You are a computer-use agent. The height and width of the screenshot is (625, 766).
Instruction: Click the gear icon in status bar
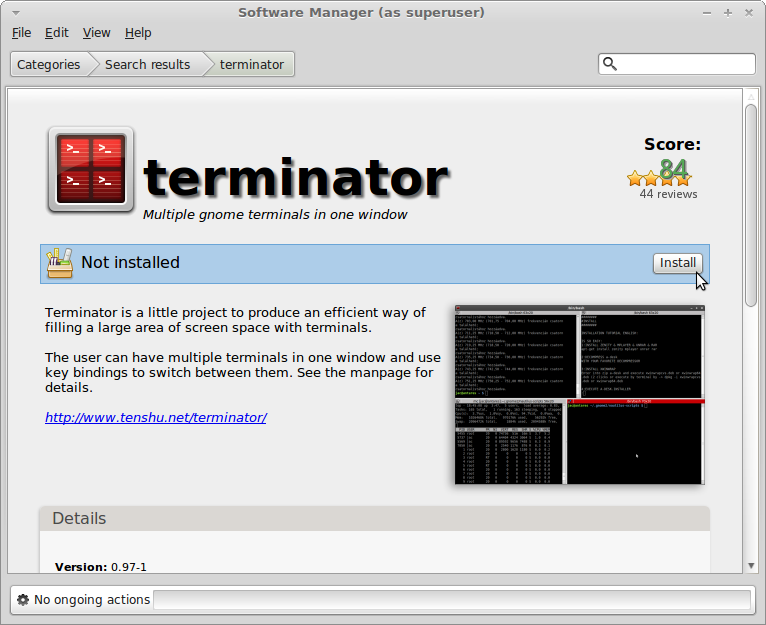[x=23, y=600]
